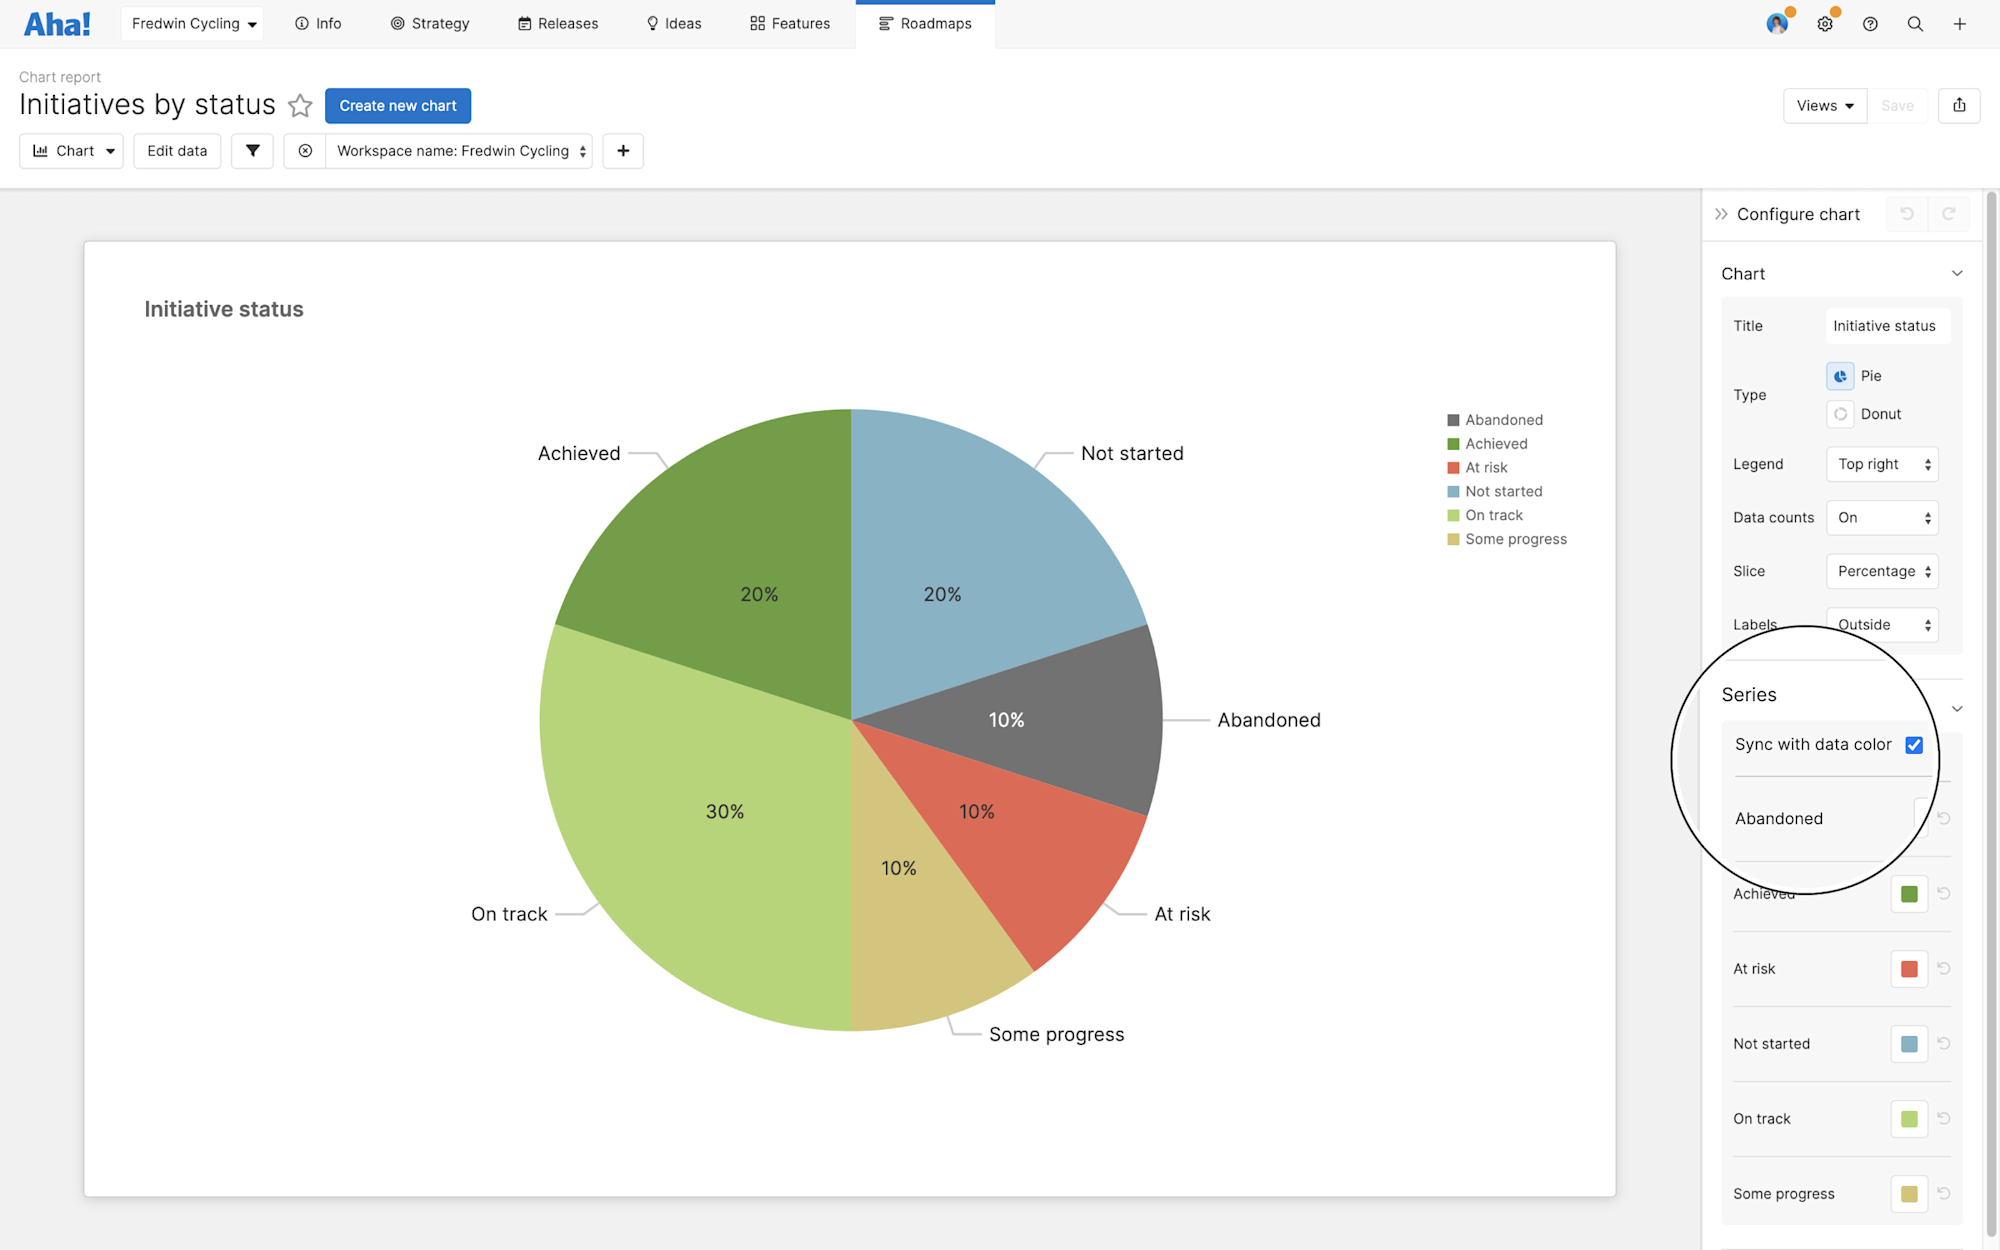Image resolution: width=2000 pixels, height=1250 pixels.
Task: Open the filter icon in the toolbar
Action: [x=252, y=150]
